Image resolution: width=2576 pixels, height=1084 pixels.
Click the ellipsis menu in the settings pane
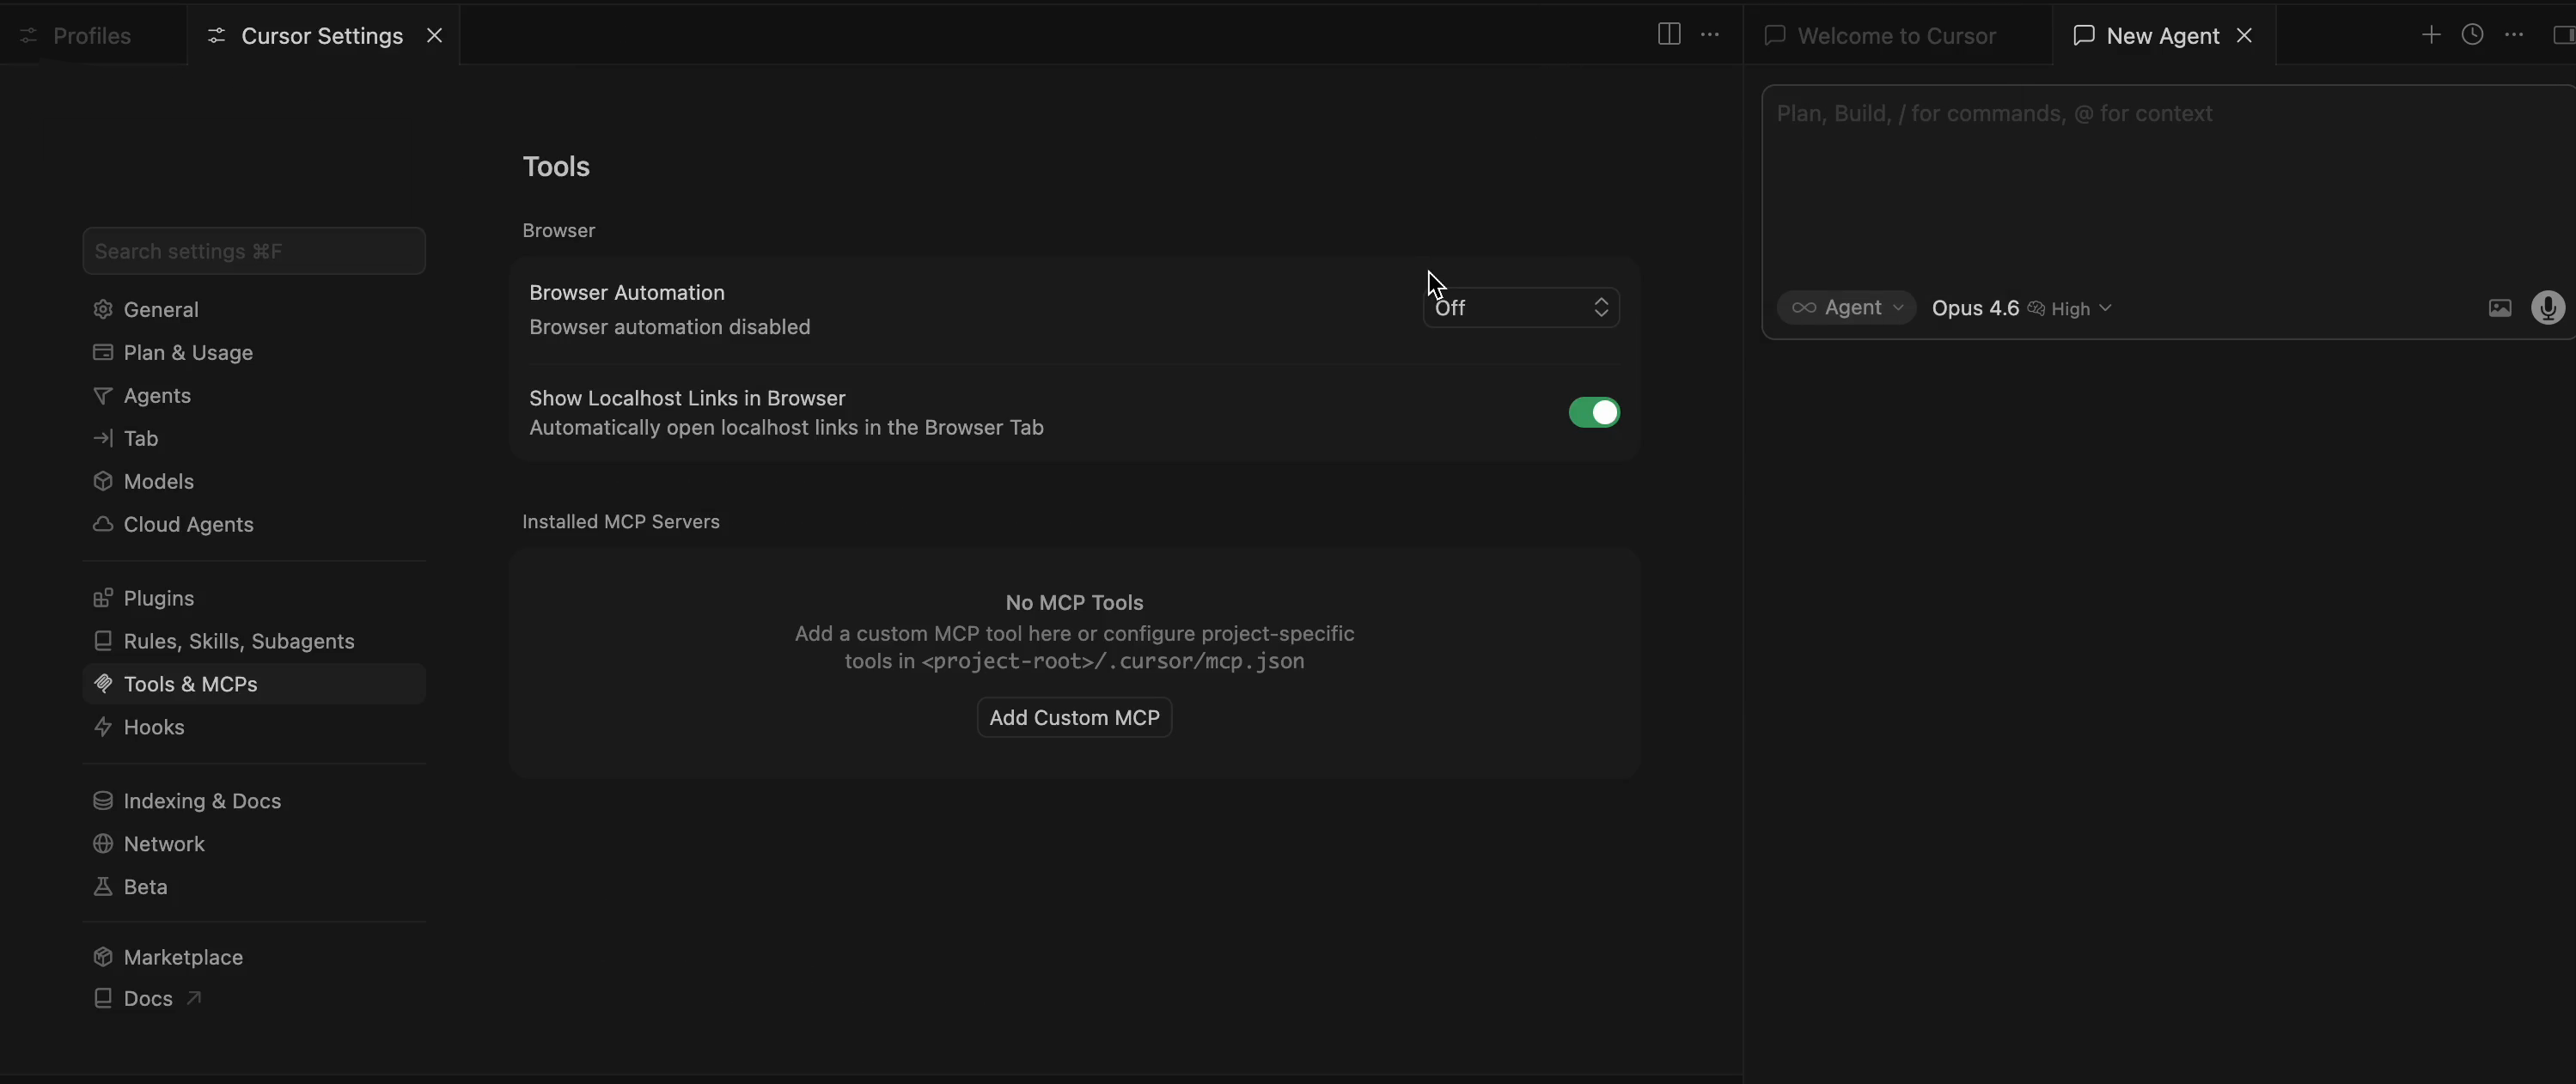1710,34
